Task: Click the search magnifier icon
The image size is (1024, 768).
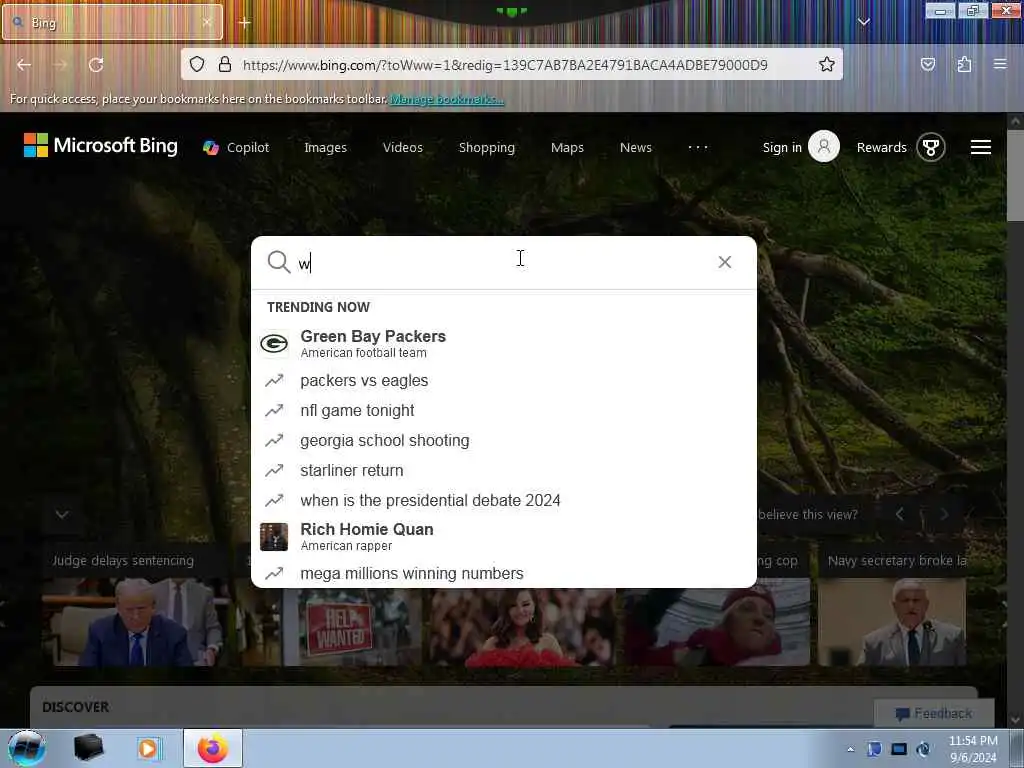Action: point(279,262)
